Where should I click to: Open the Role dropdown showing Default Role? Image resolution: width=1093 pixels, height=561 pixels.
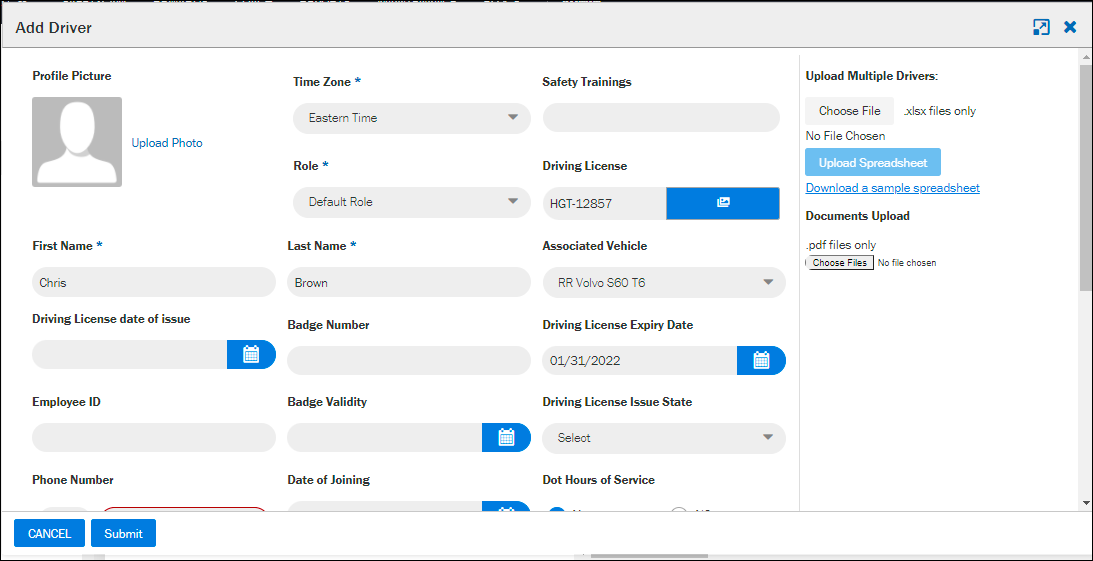411,202
